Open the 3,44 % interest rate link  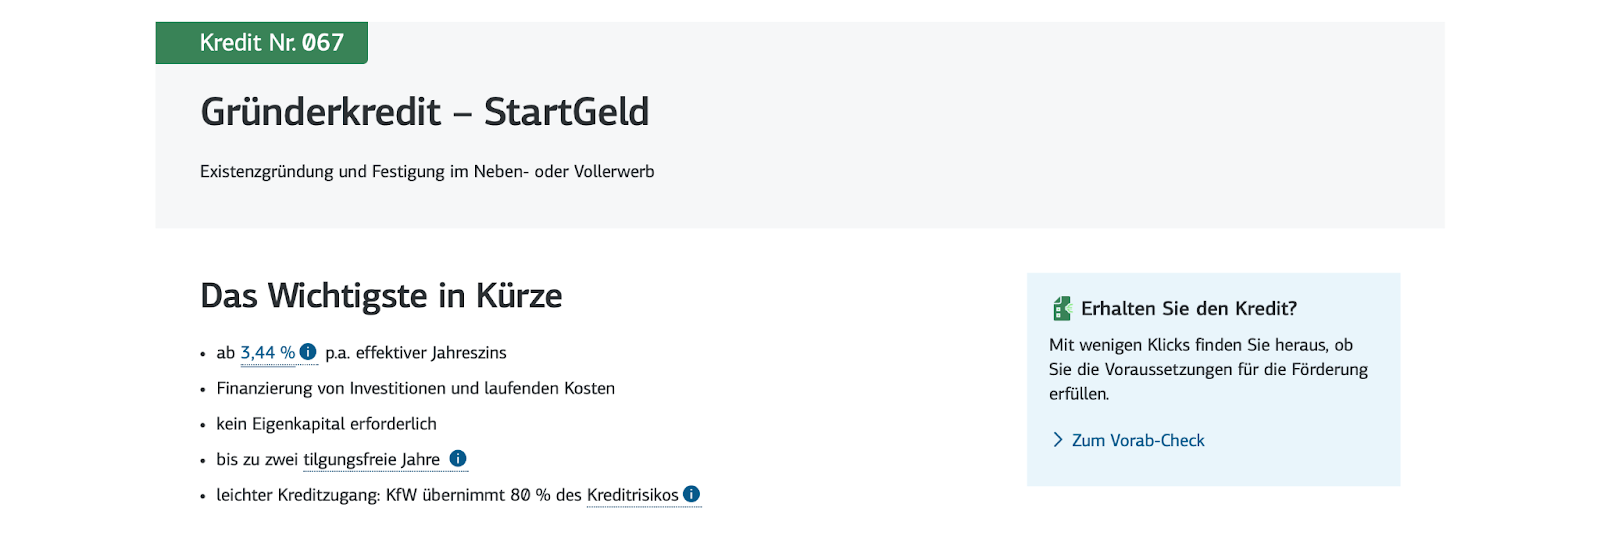coord(267,353)
